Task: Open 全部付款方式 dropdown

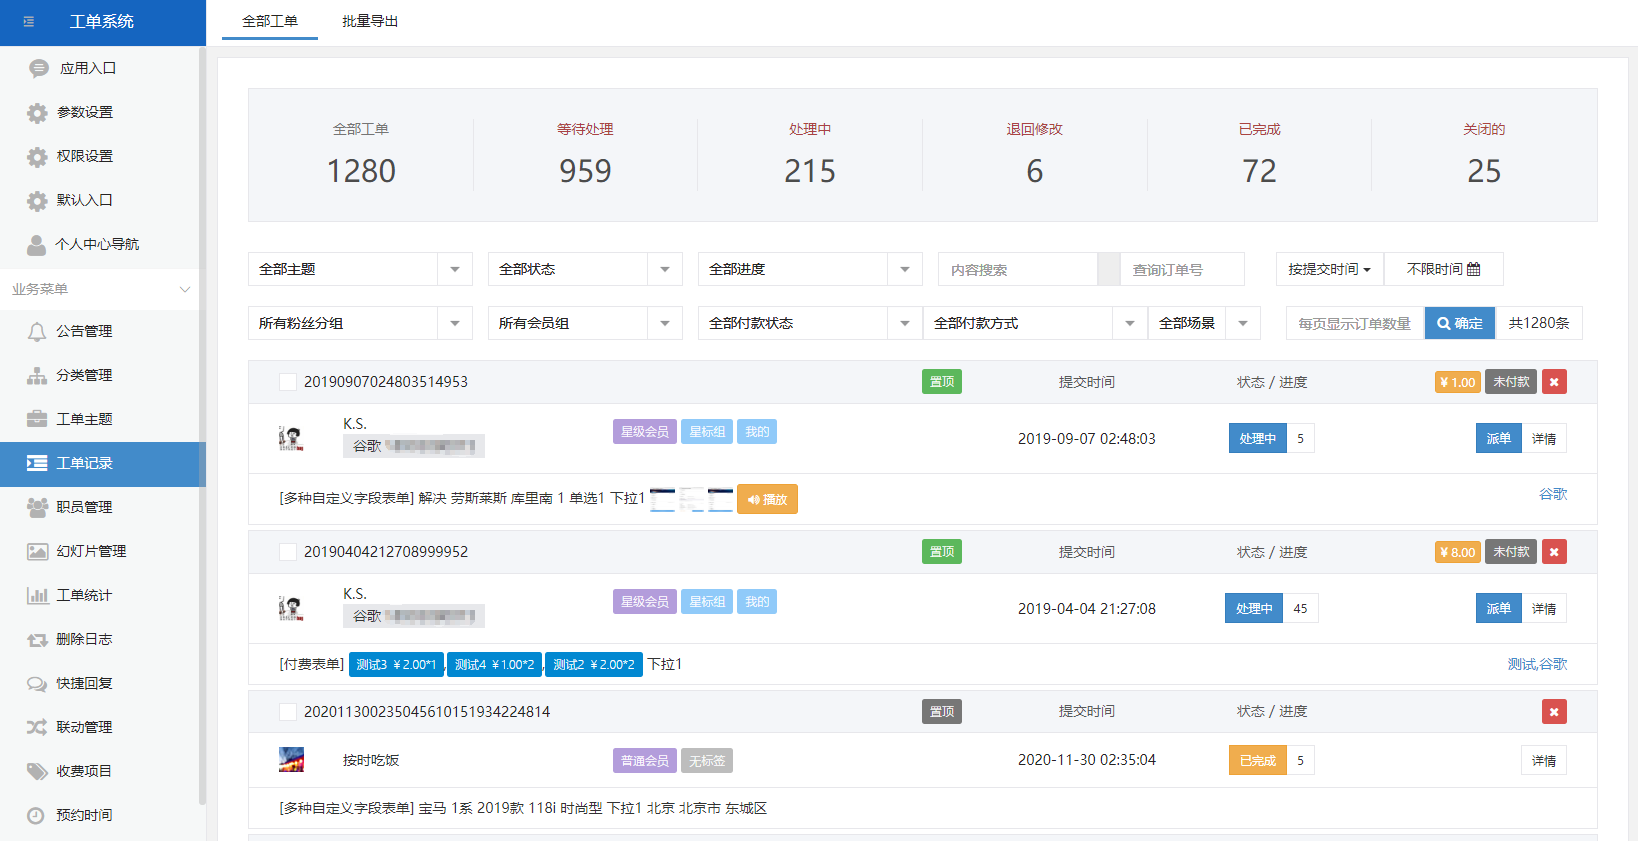Action: tap(1035, 323)
